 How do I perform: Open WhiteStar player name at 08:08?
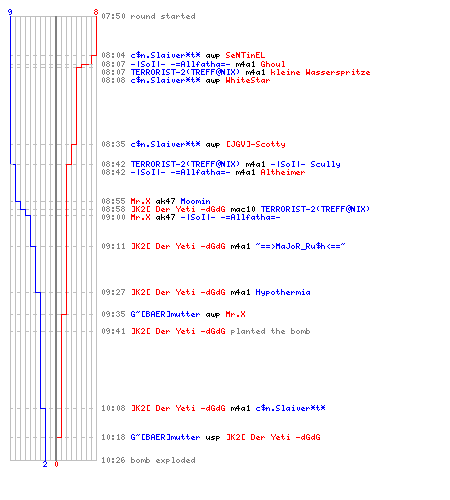[248, 80]
